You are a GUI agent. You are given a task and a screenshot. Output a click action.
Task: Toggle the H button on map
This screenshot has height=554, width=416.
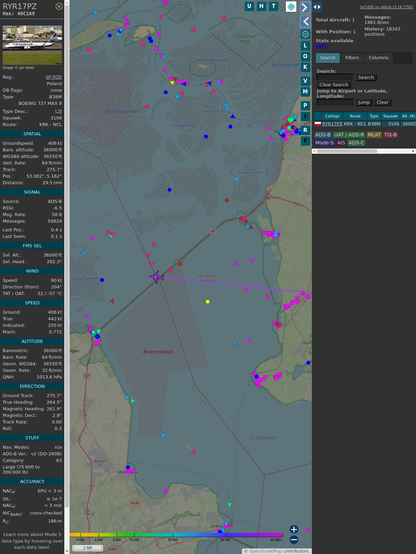(x=262, y=6)
